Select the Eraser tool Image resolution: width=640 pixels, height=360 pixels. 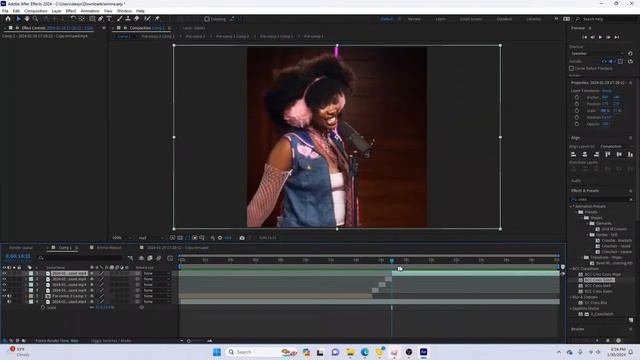[137, 19]
